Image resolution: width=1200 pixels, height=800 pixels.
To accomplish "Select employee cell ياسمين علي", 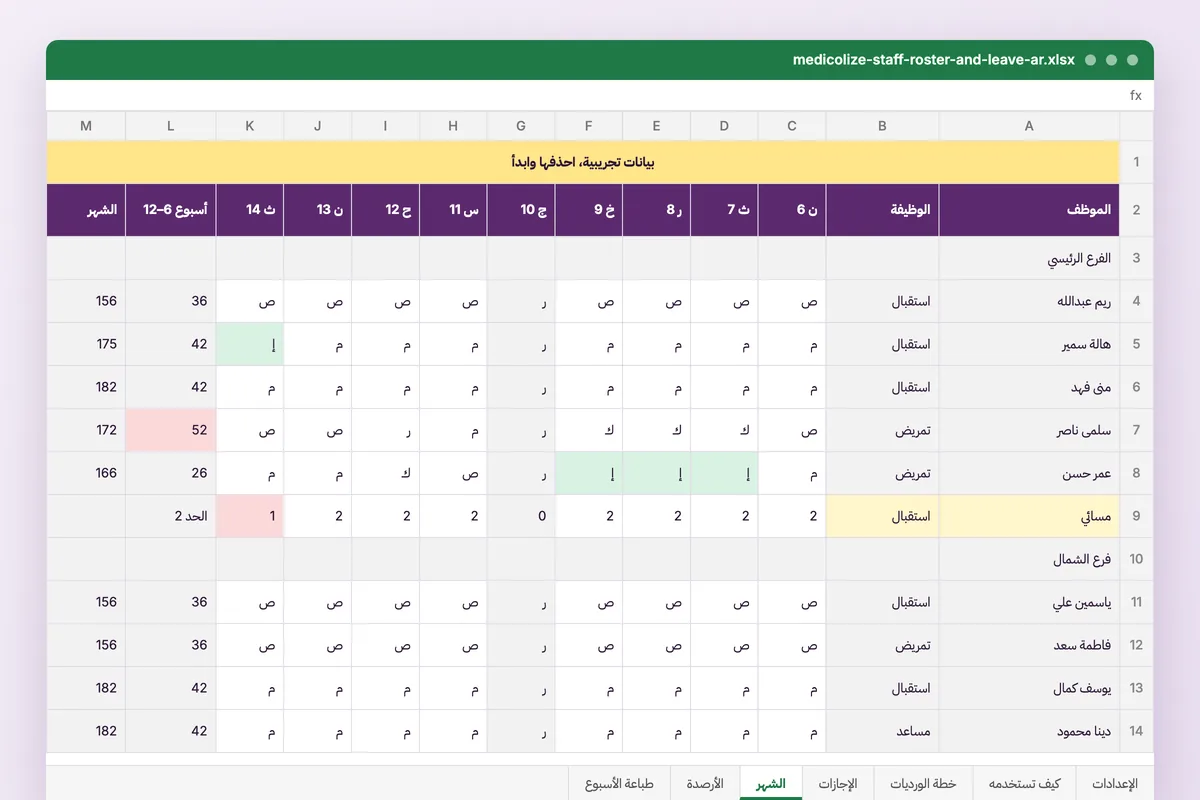I will click(x=1029, y=602).
